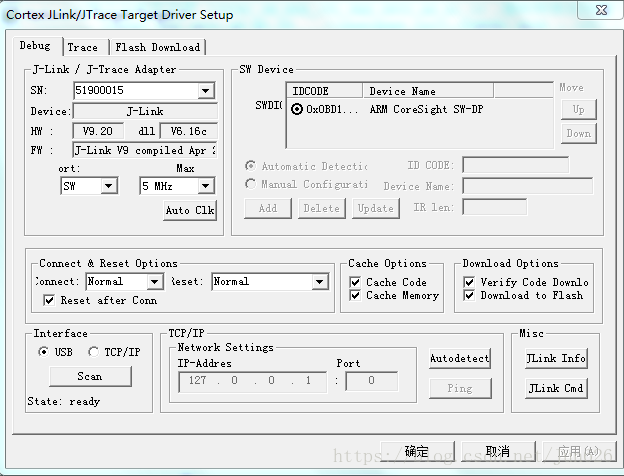The image size is (624, 476).
Task: Toggle the Cache Code checkbox
Action: (x=355, y=282)
